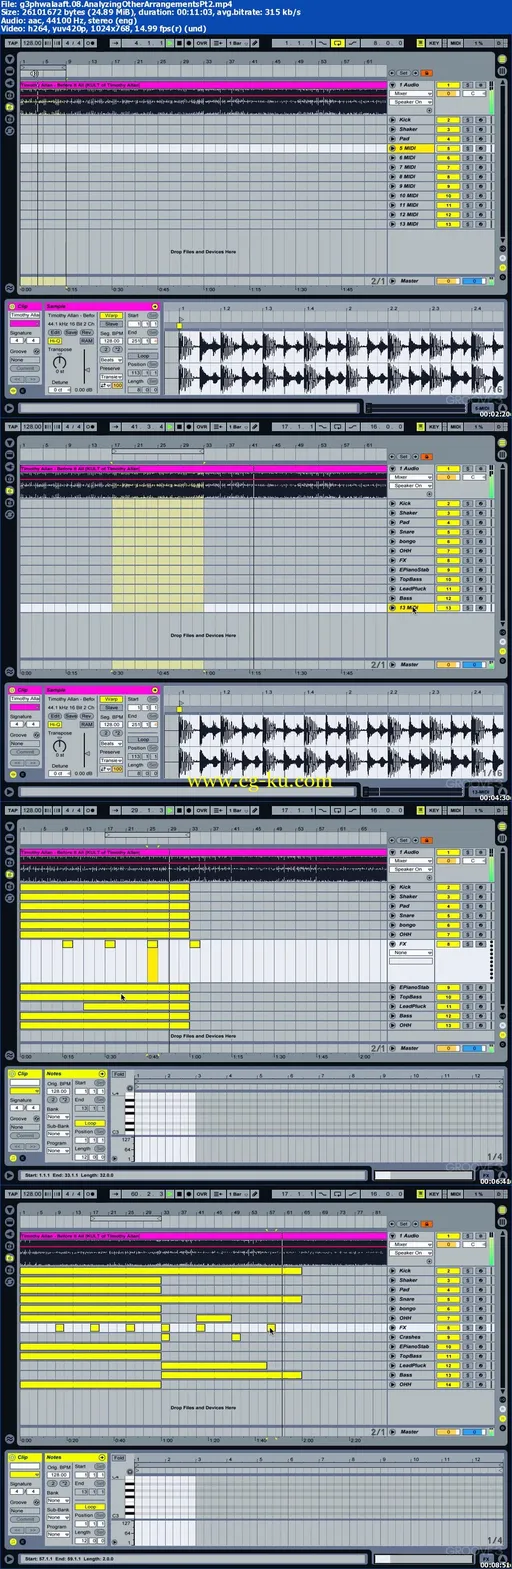Toggle TopBass track activator 10 in second frame
Viewport: 512px width, 1569px height.
[x=448, y=580]
